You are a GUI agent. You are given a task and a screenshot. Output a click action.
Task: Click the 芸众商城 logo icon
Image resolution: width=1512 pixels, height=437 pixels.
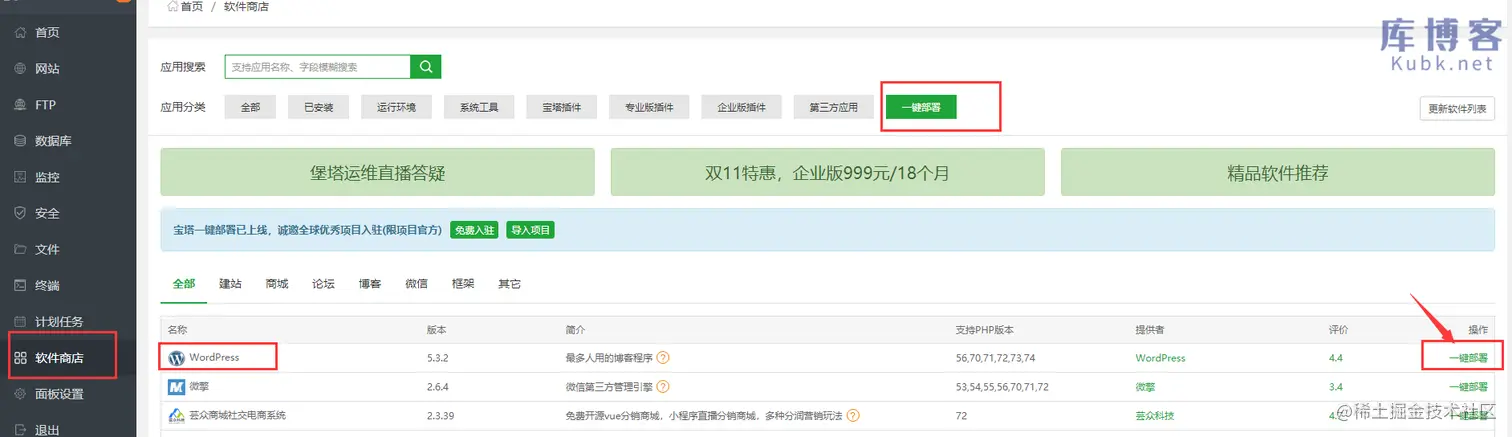176,415
